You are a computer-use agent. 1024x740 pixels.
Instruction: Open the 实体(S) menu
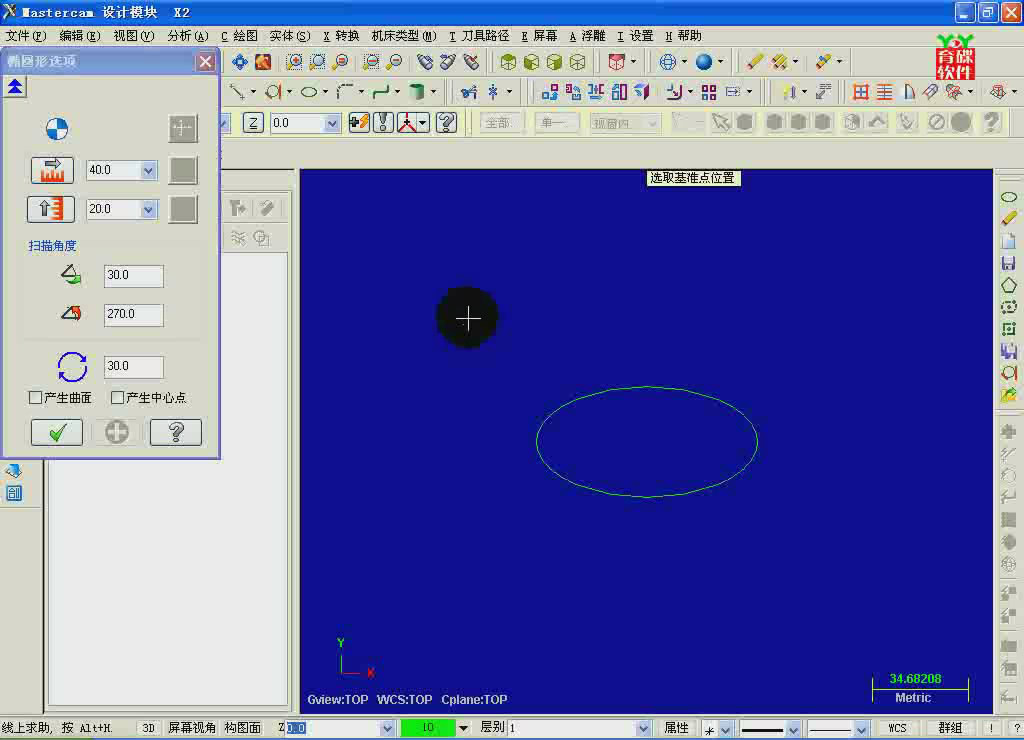[290, 36]
